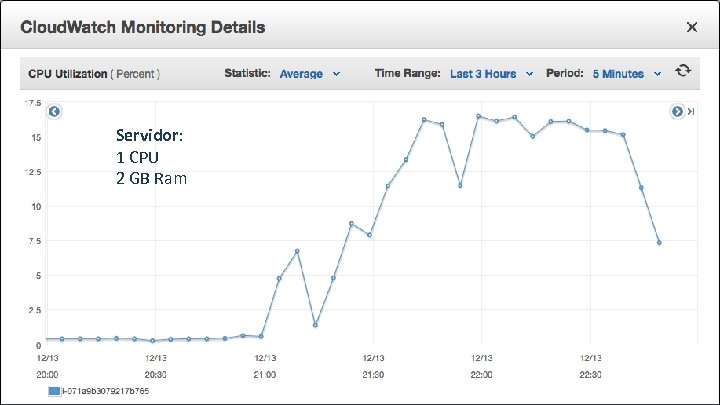Click the '1 CPU' annotation text

coord(137,157)
